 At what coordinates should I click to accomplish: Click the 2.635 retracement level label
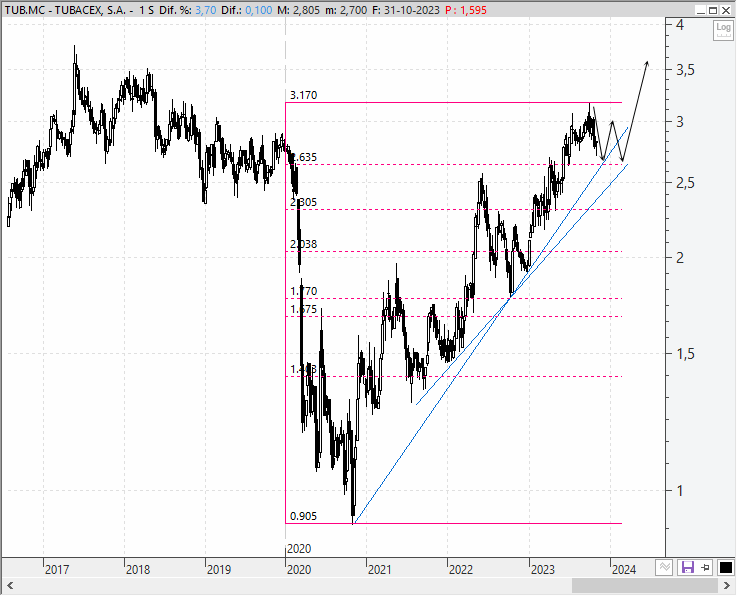[x=304, y=157]
